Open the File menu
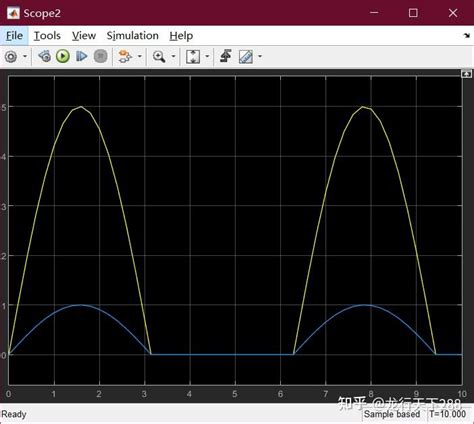474x424 pixels. coord(14,36)
